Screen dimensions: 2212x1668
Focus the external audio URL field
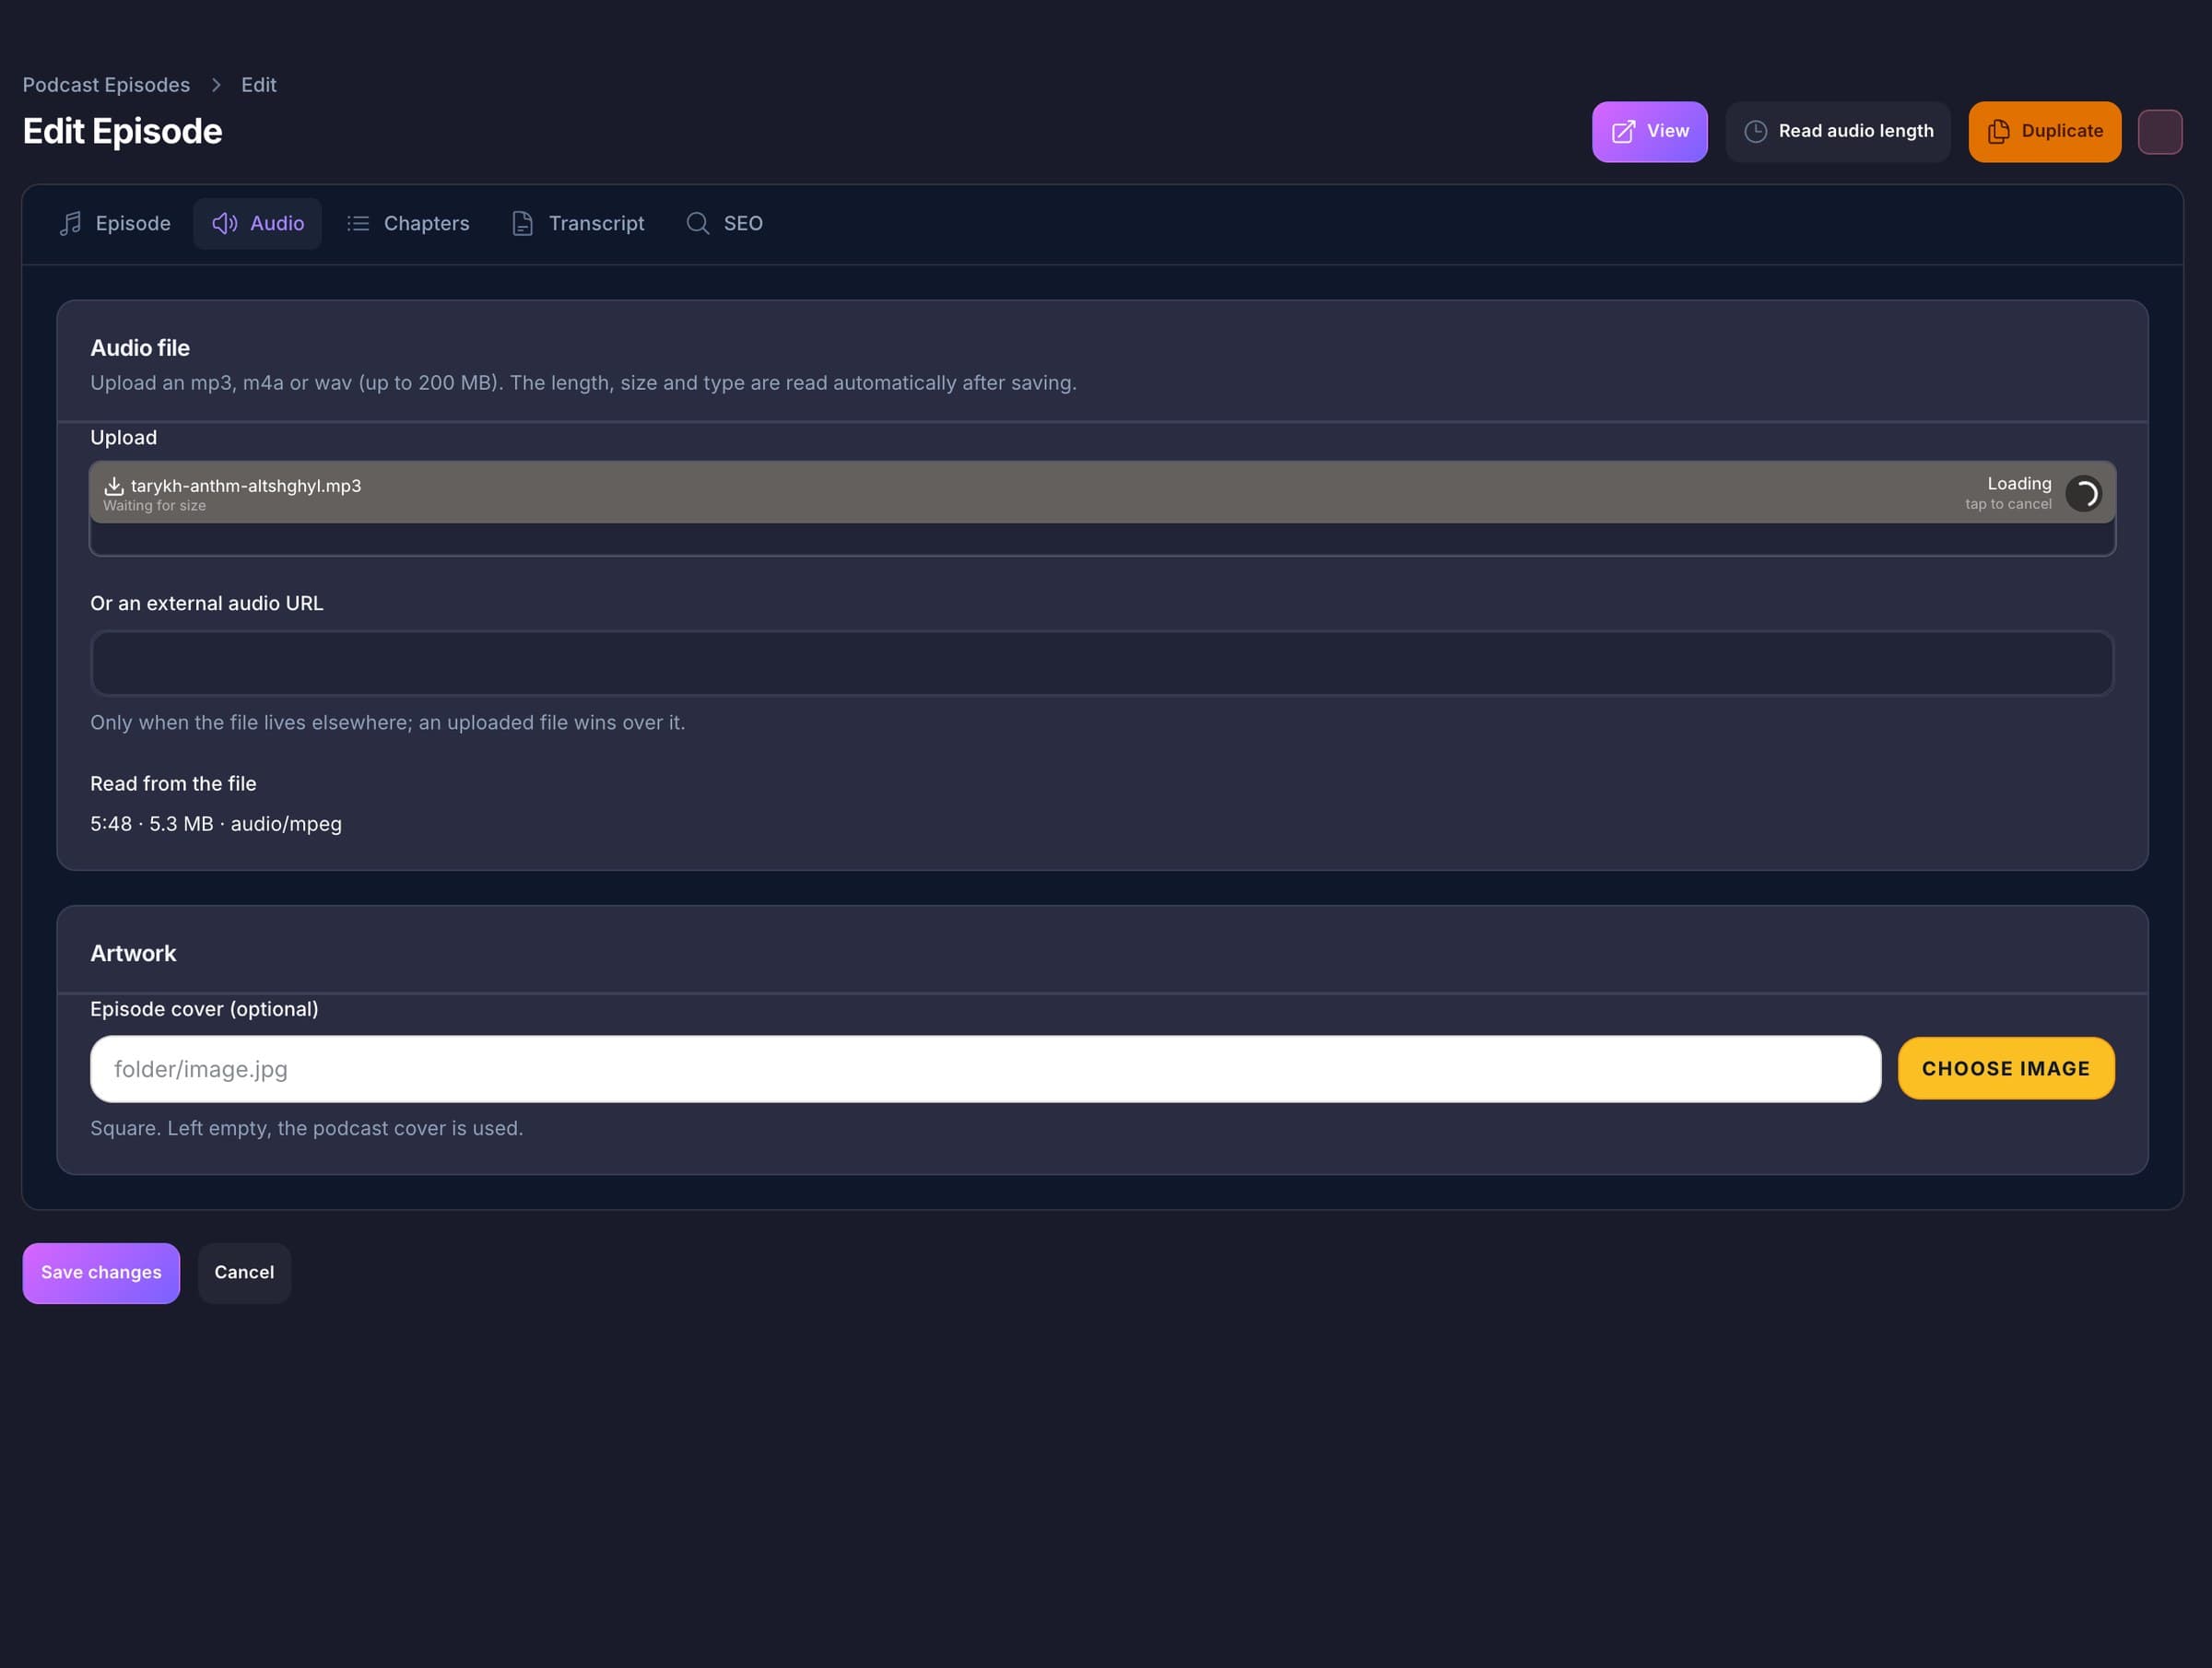(1102, 663)
